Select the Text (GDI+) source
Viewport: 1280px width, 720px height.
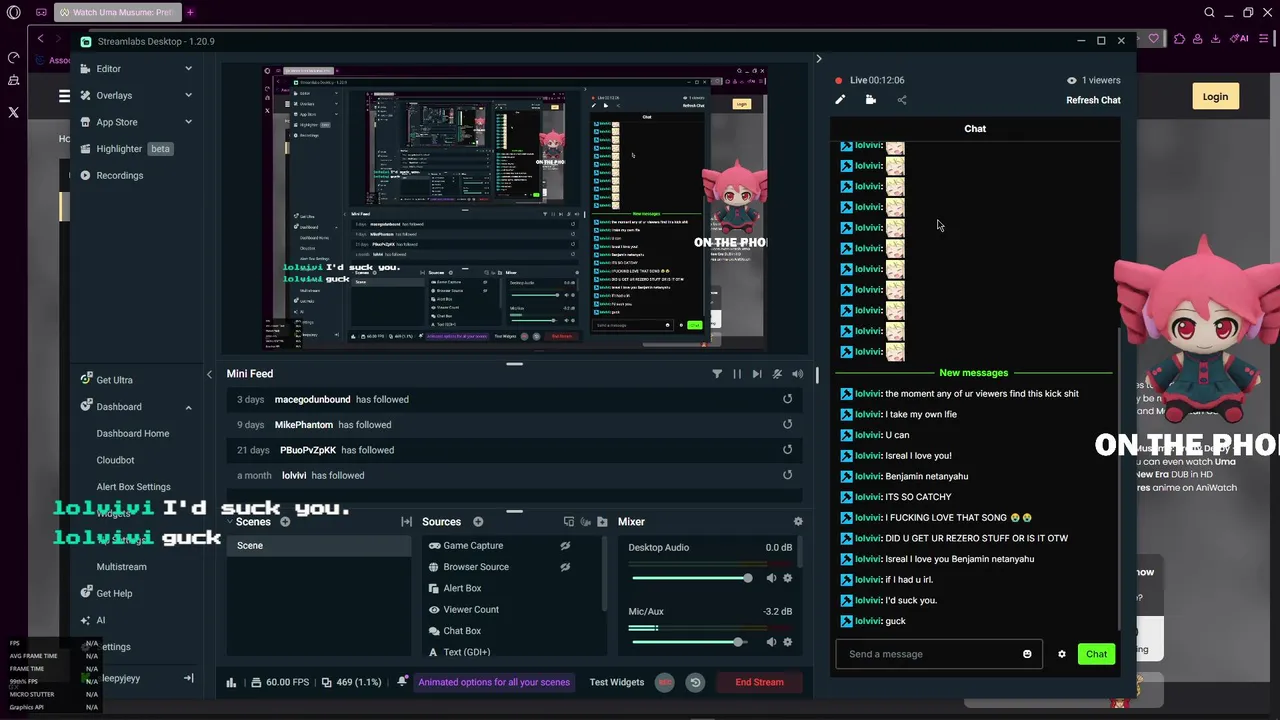(x=466, y=652)
